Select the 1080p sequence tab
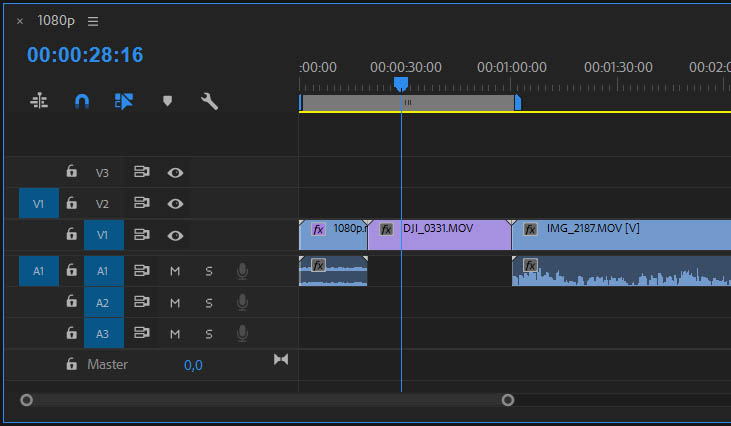The width and height of the screenshot is (731, 426). pyautogui.click(x=56, y=21)
